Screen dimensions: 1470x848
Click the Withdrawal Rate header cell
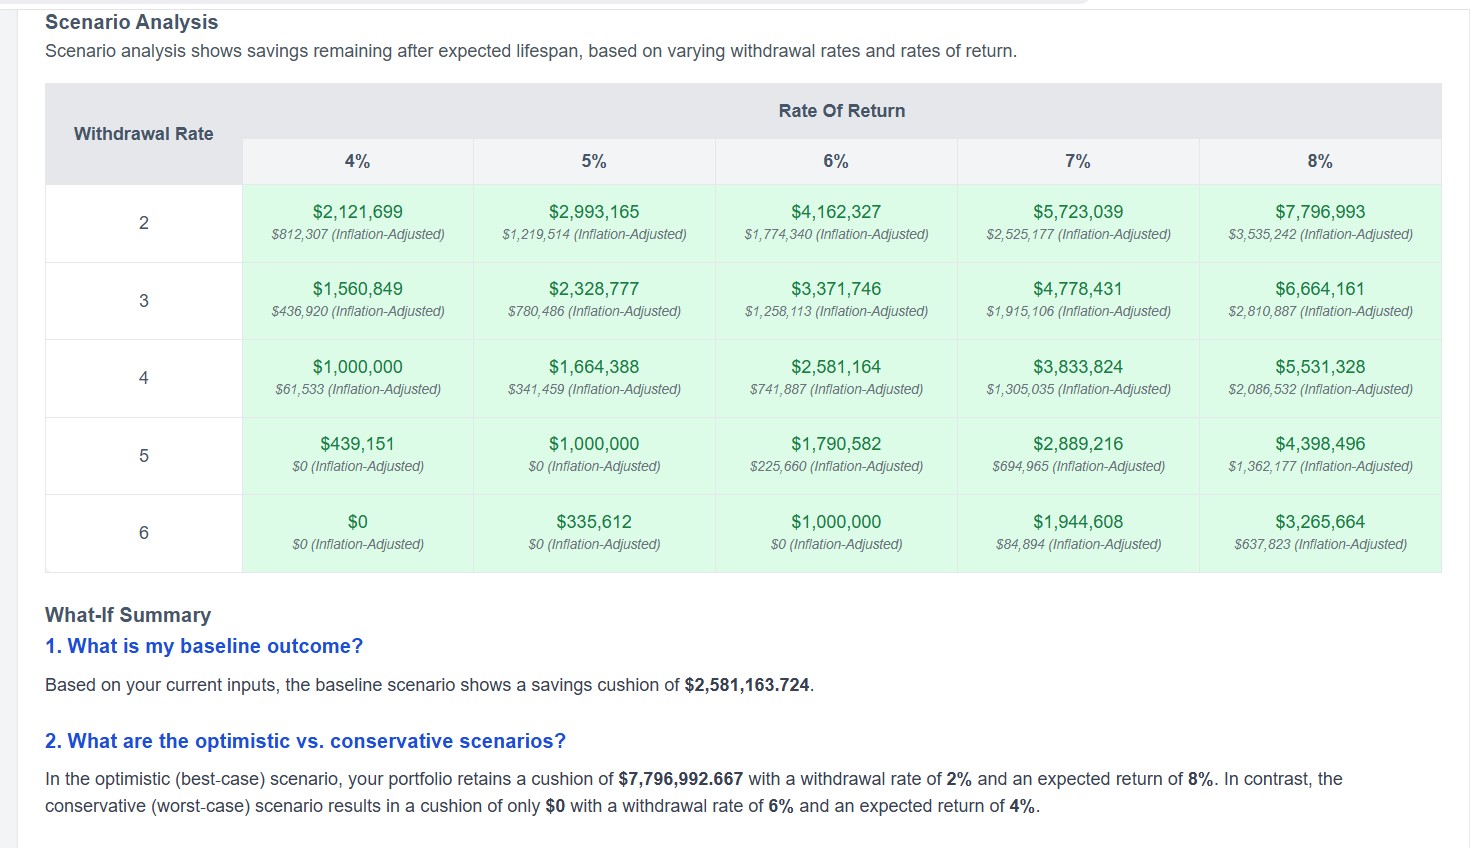pyautogui.click(x=143, y=133)
